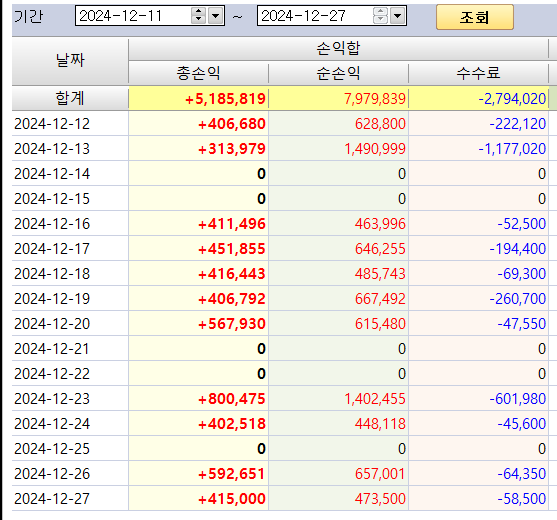557x520 pixels.
Task: Click fee value -1,177,020
Action: point(512,149)
